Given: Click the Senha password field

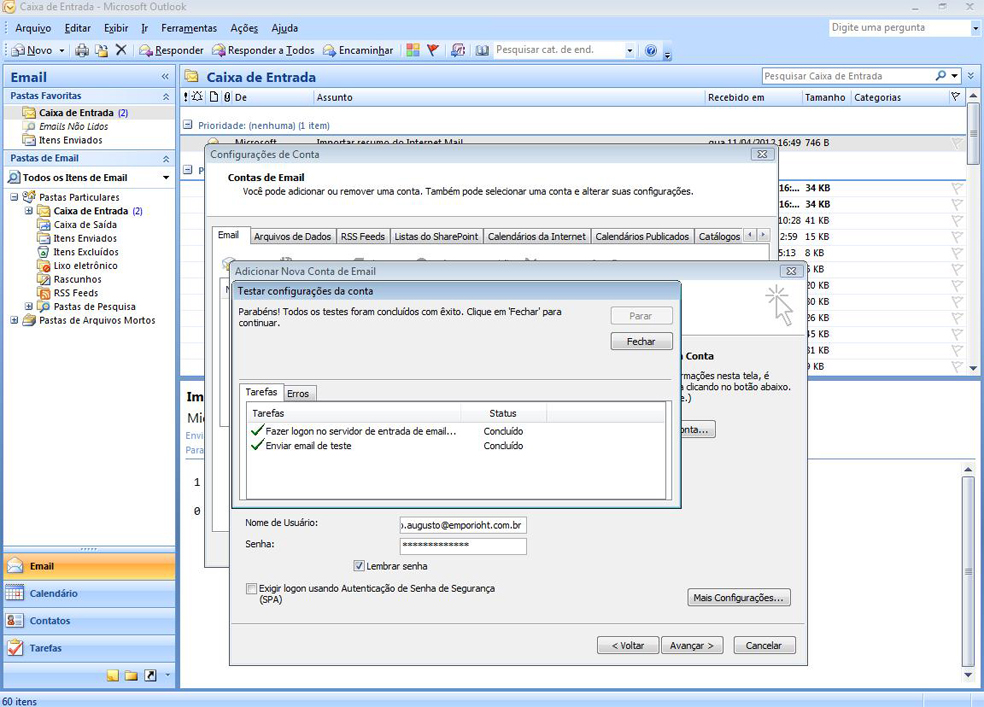Looking at the screenshot, I should point(463,546).
